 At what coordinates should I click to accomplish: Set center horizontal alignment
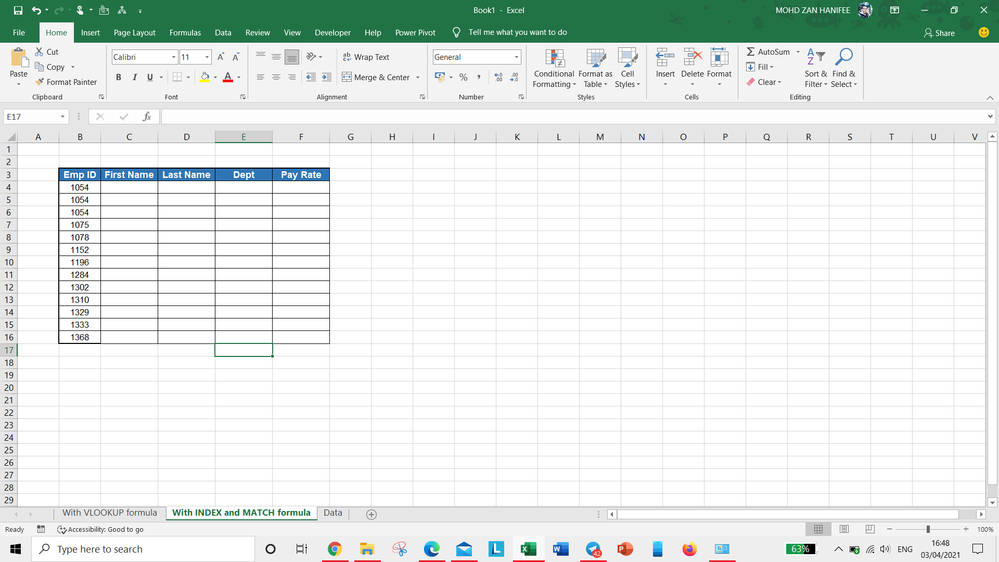276,77
